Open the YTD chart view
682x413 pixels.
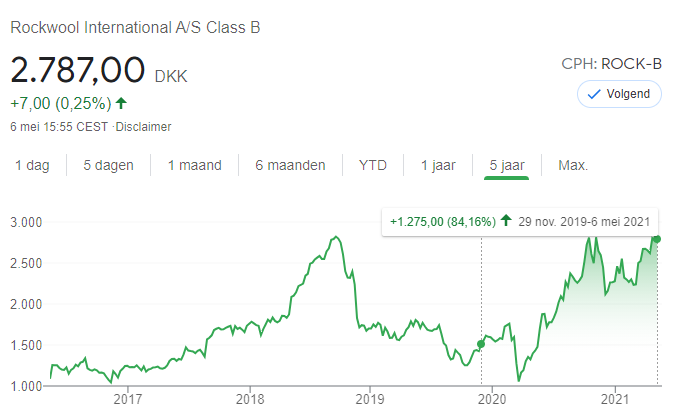373,165
